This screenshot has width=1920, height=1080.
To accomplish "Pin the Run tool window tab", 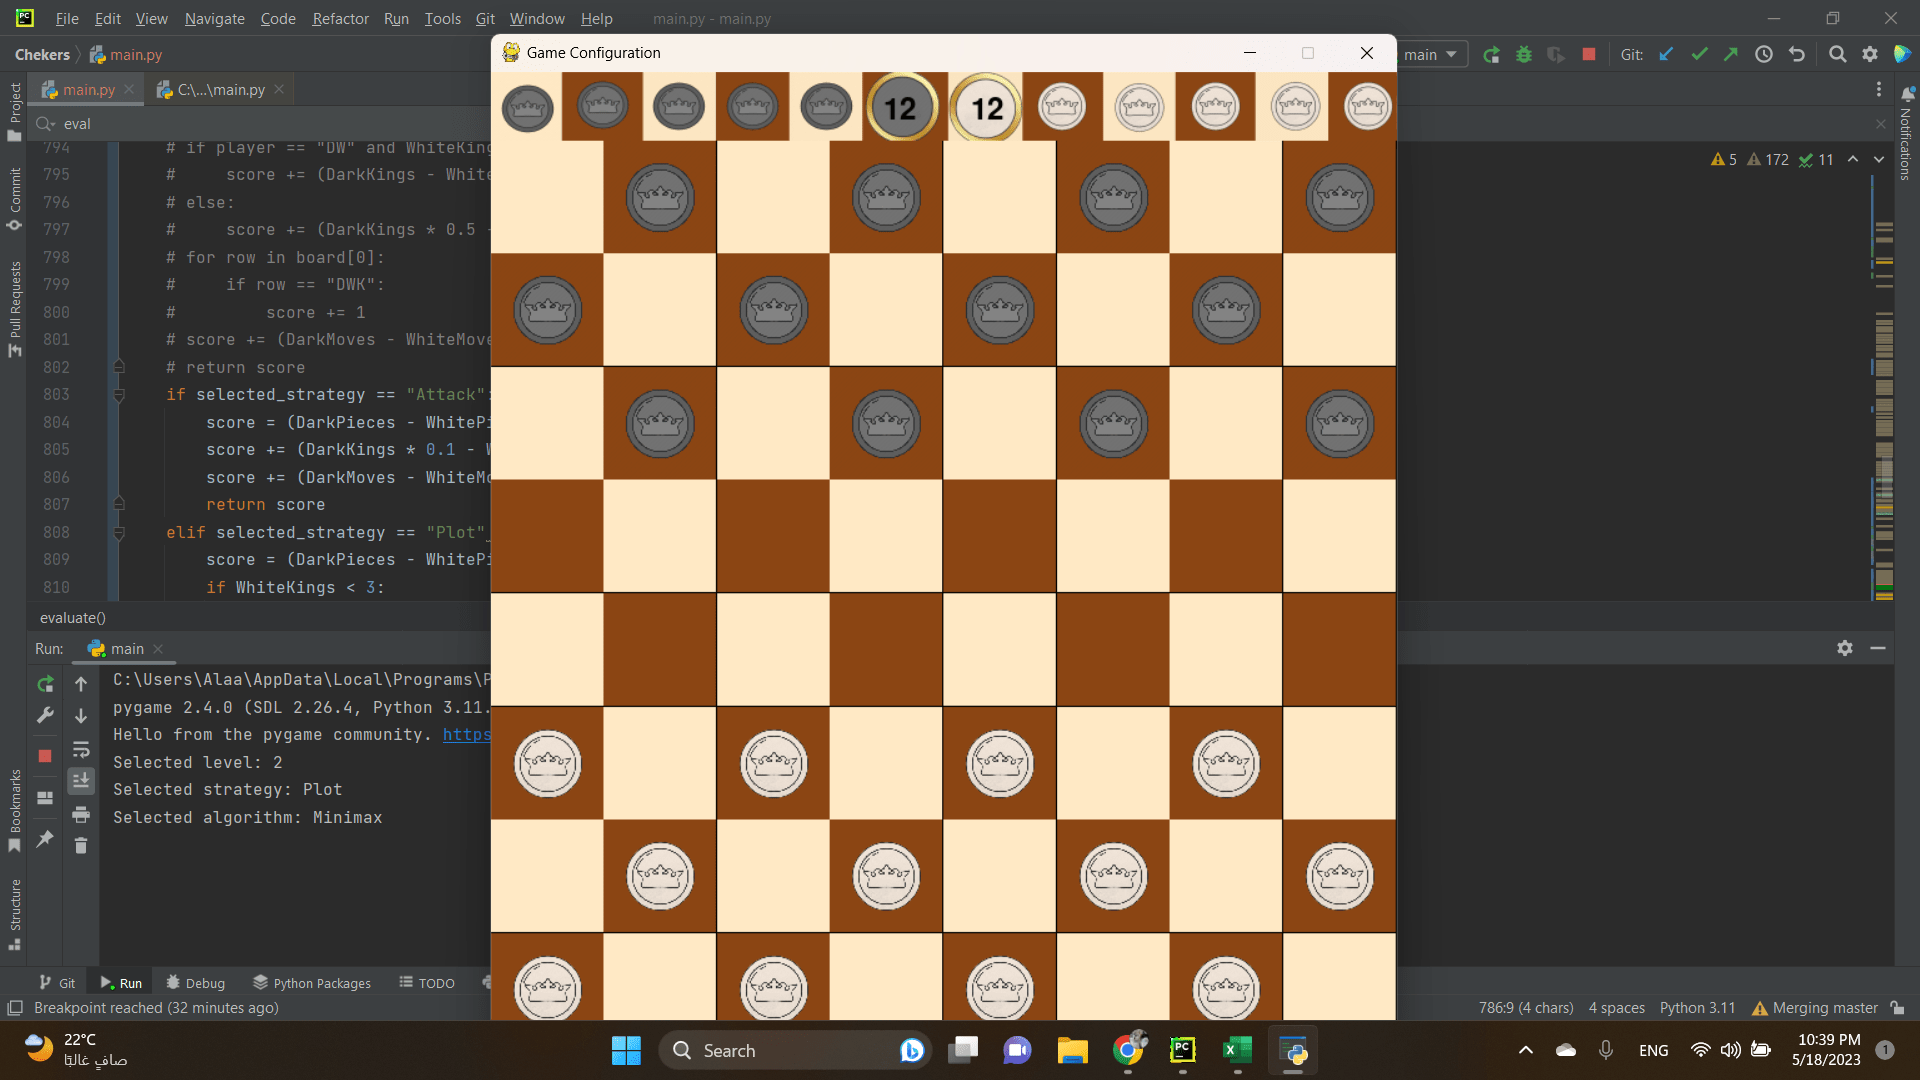I will pyautogui.click(x=44, y=841).
